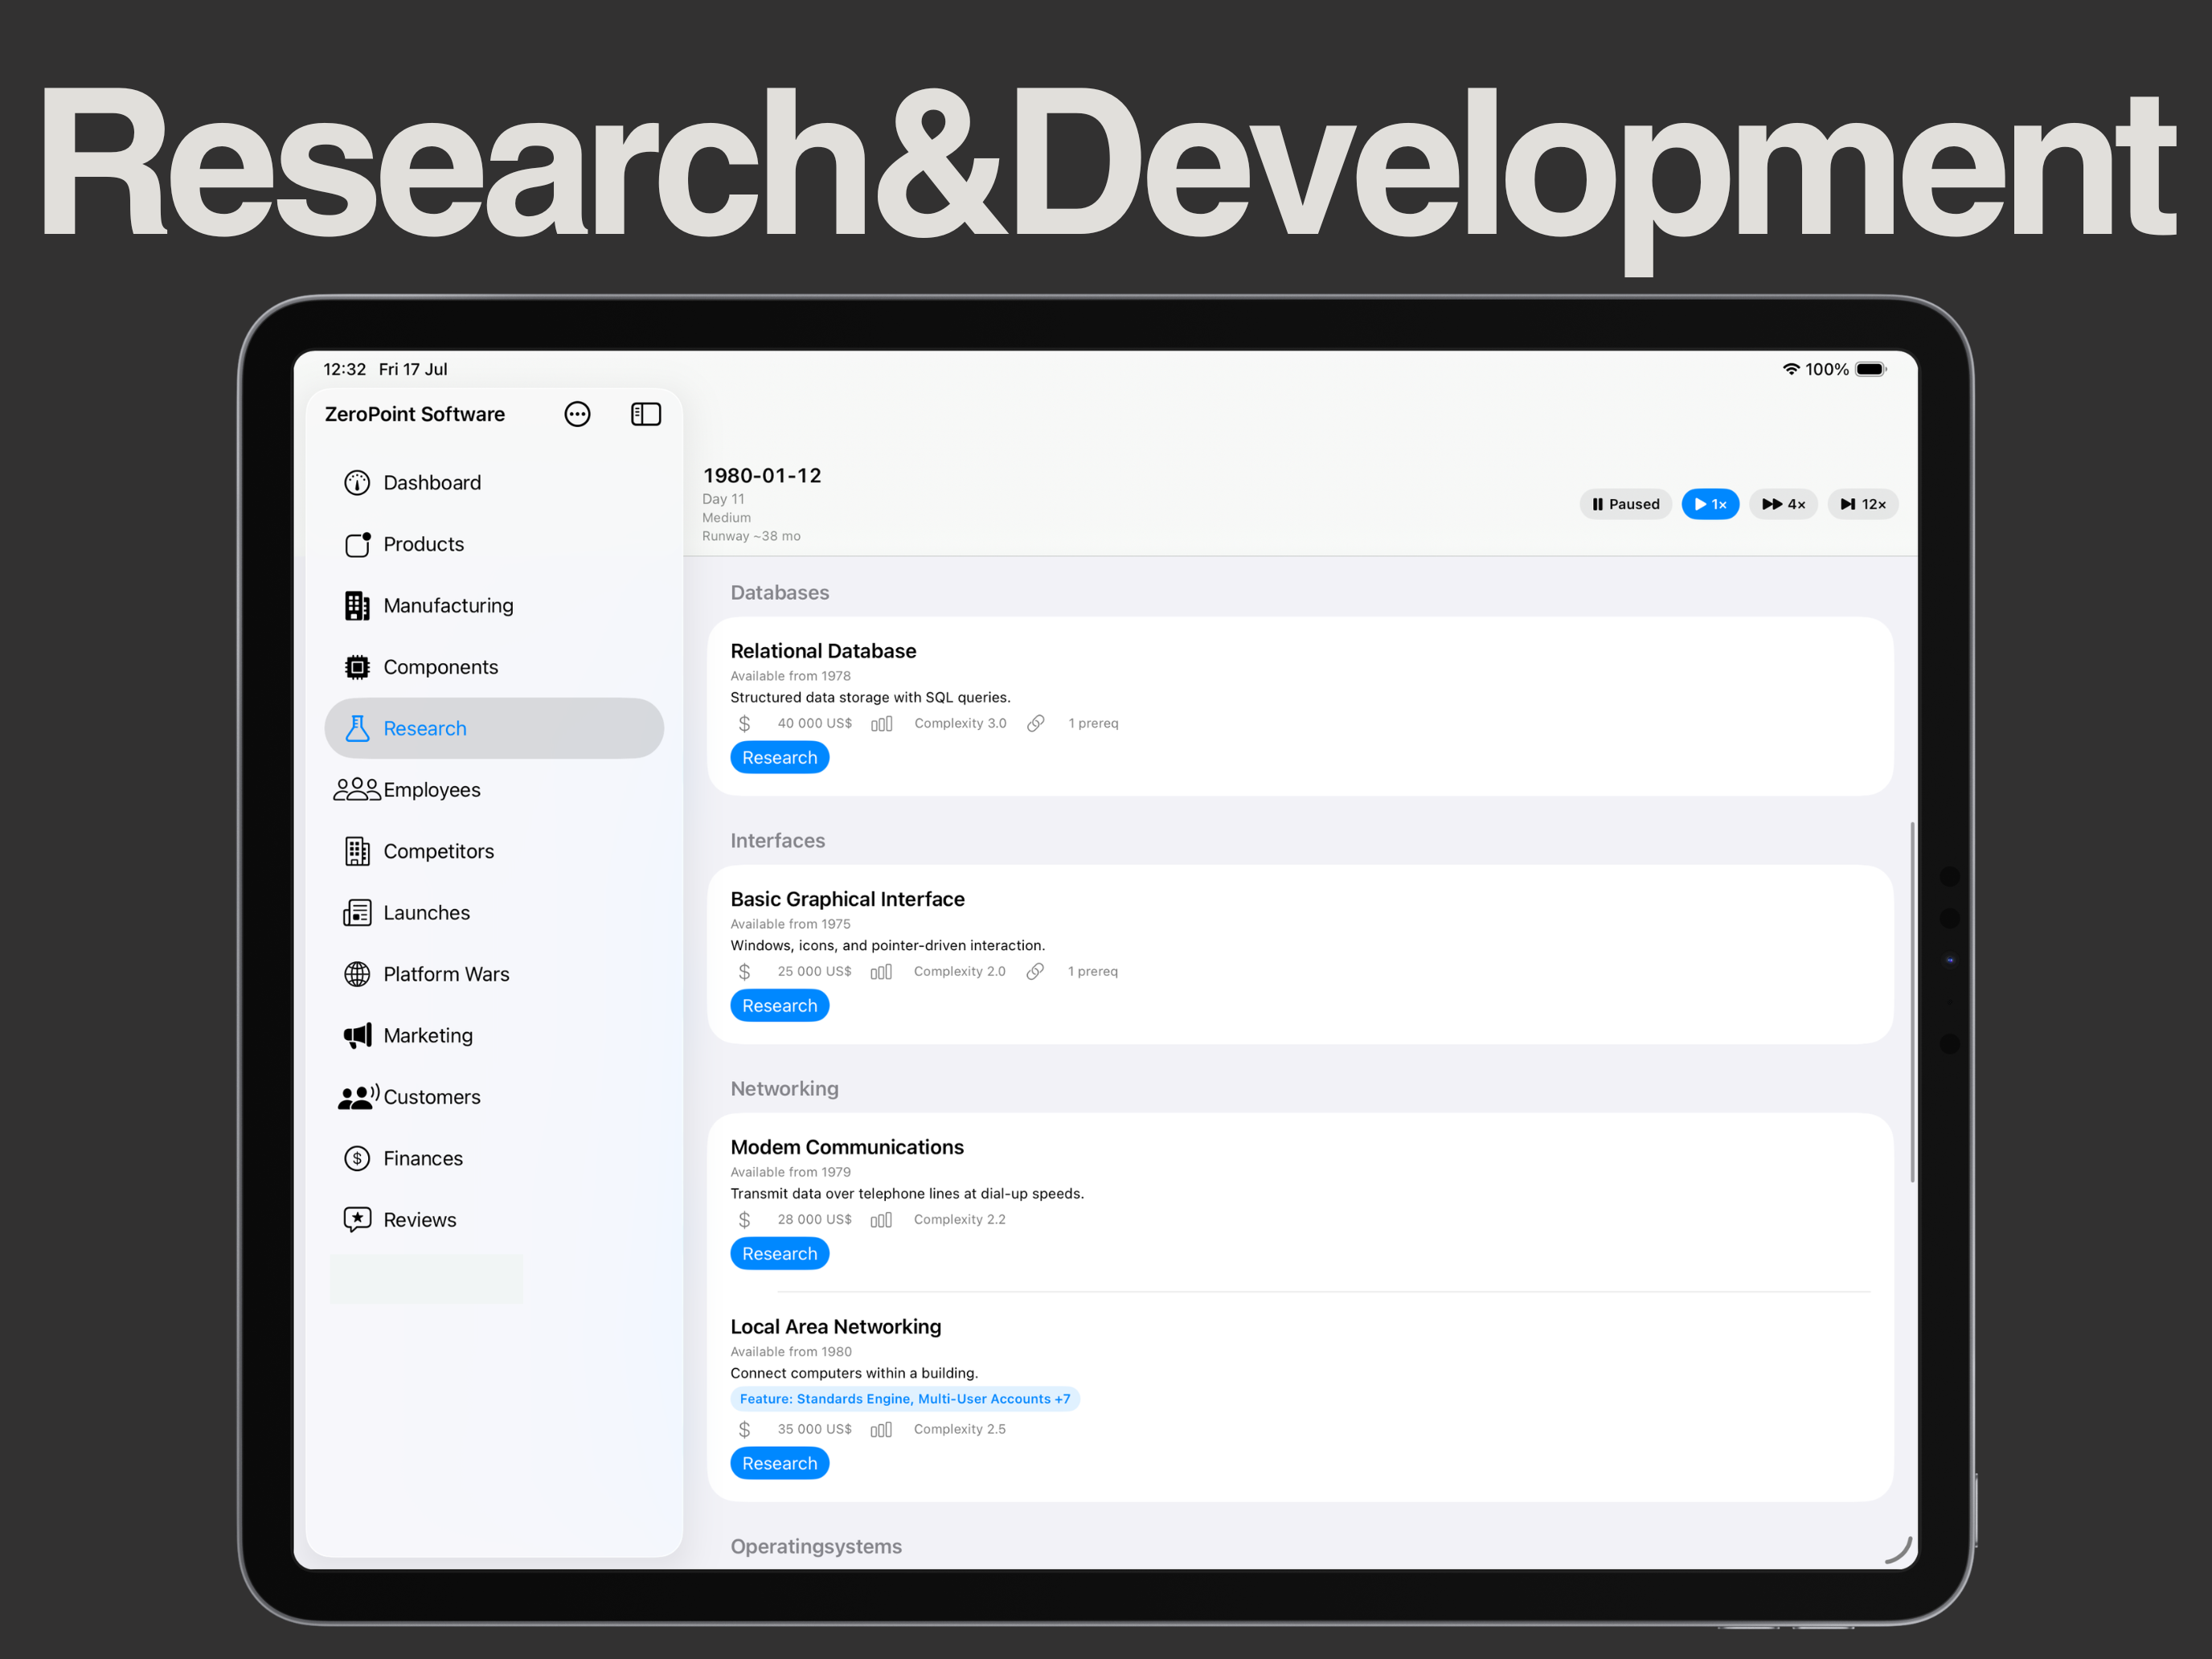Set game speed to 12x
The width and height of the screenshot is (2212, 1659).
(1863, 504)
